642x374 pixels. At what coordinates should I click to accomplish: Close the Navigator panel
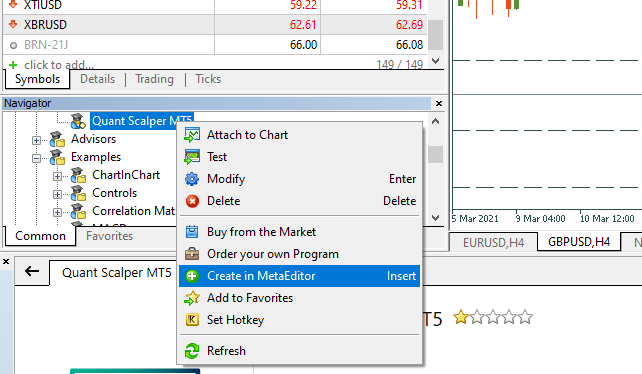[x=439, y=103]
